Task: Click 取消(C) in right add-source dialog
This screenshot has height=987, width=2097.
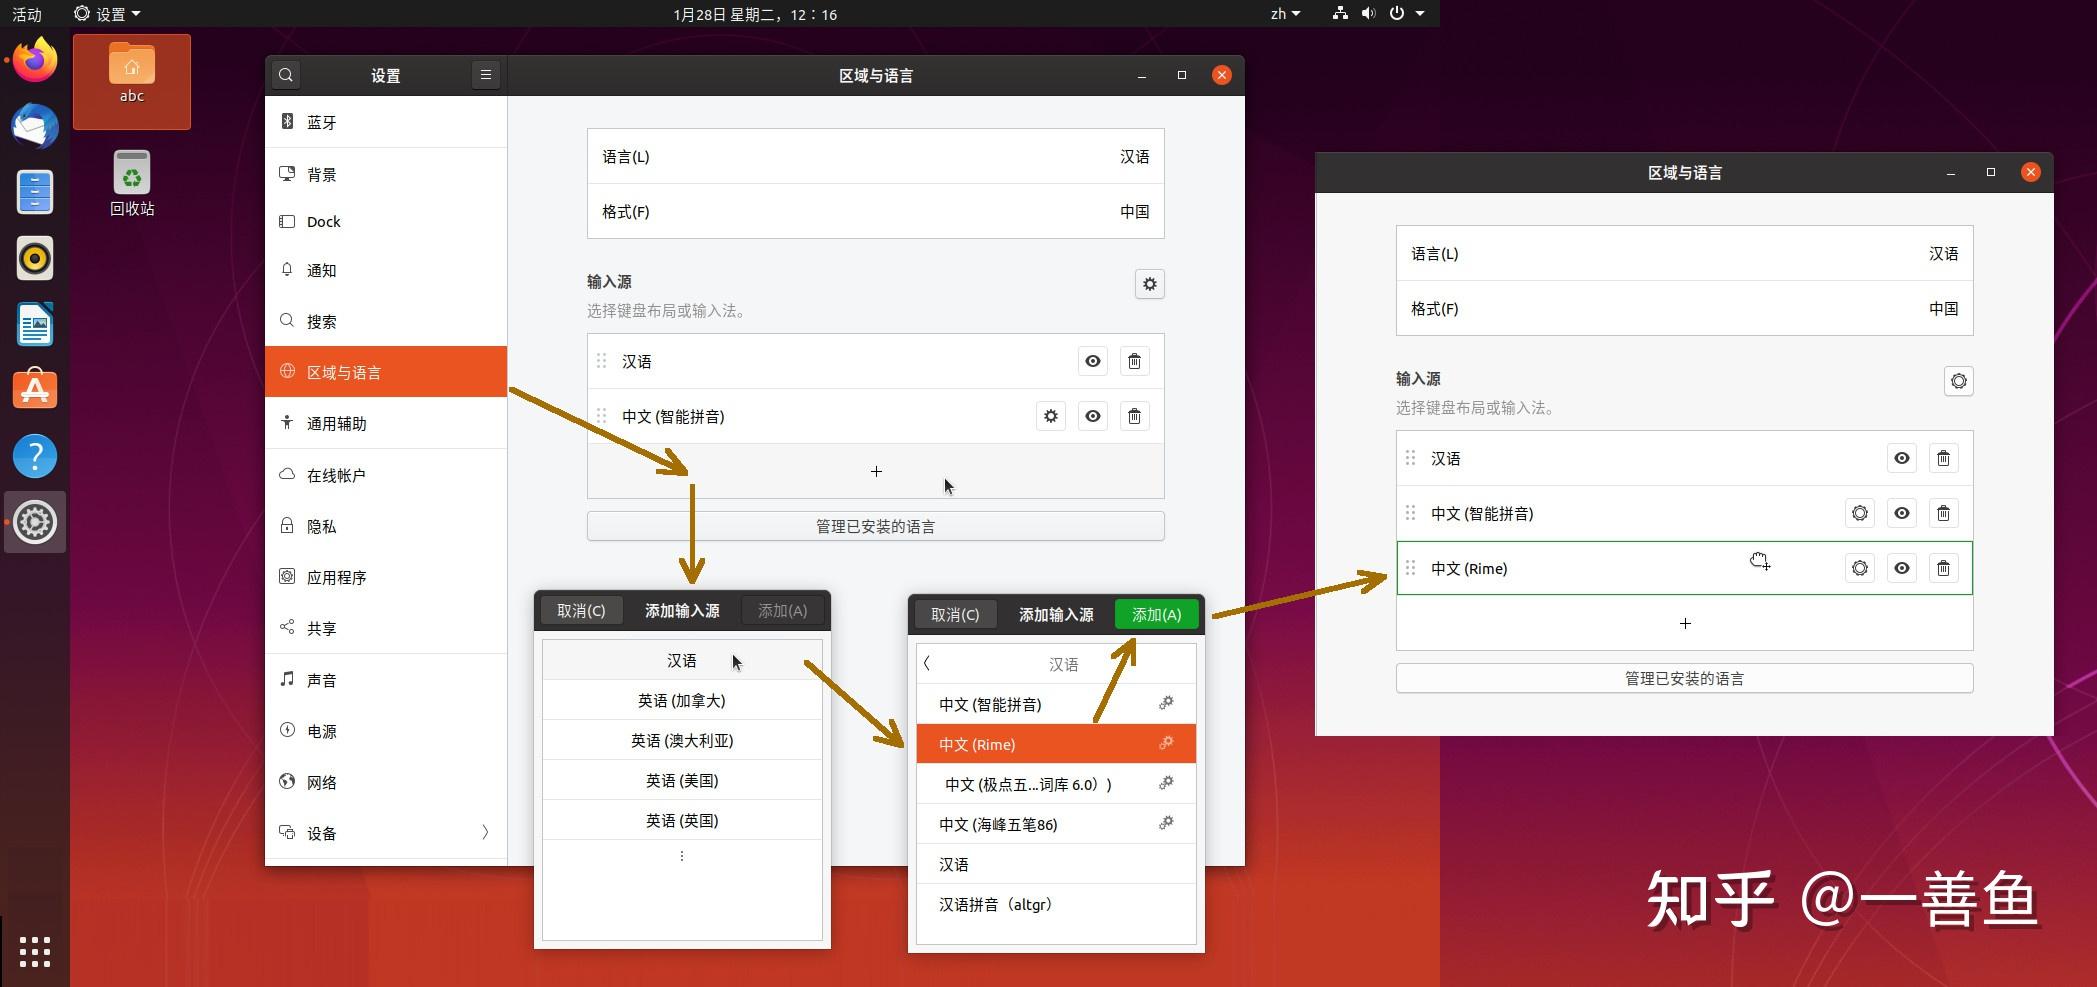Action: coord(955,614)
